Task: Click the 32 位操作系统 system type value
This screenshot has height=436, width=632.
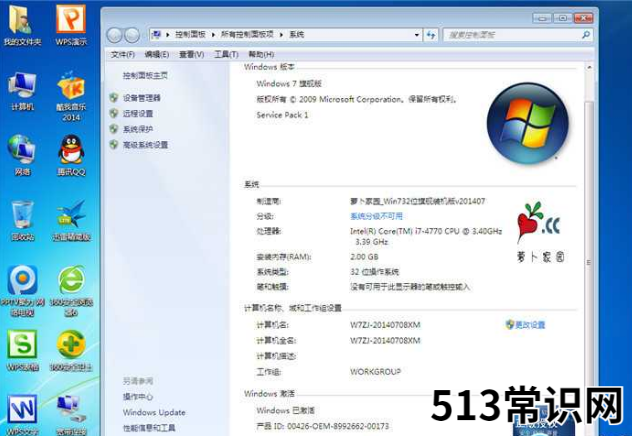Action: (x=374, y=272)
